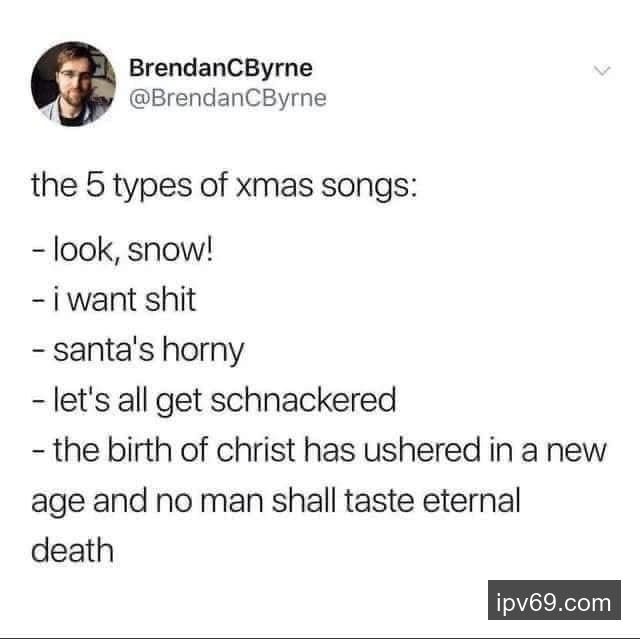Screen dimensions: 640x639
Task: Click the line "age and no man shall taste eternal"
Action: click(276, 501)
